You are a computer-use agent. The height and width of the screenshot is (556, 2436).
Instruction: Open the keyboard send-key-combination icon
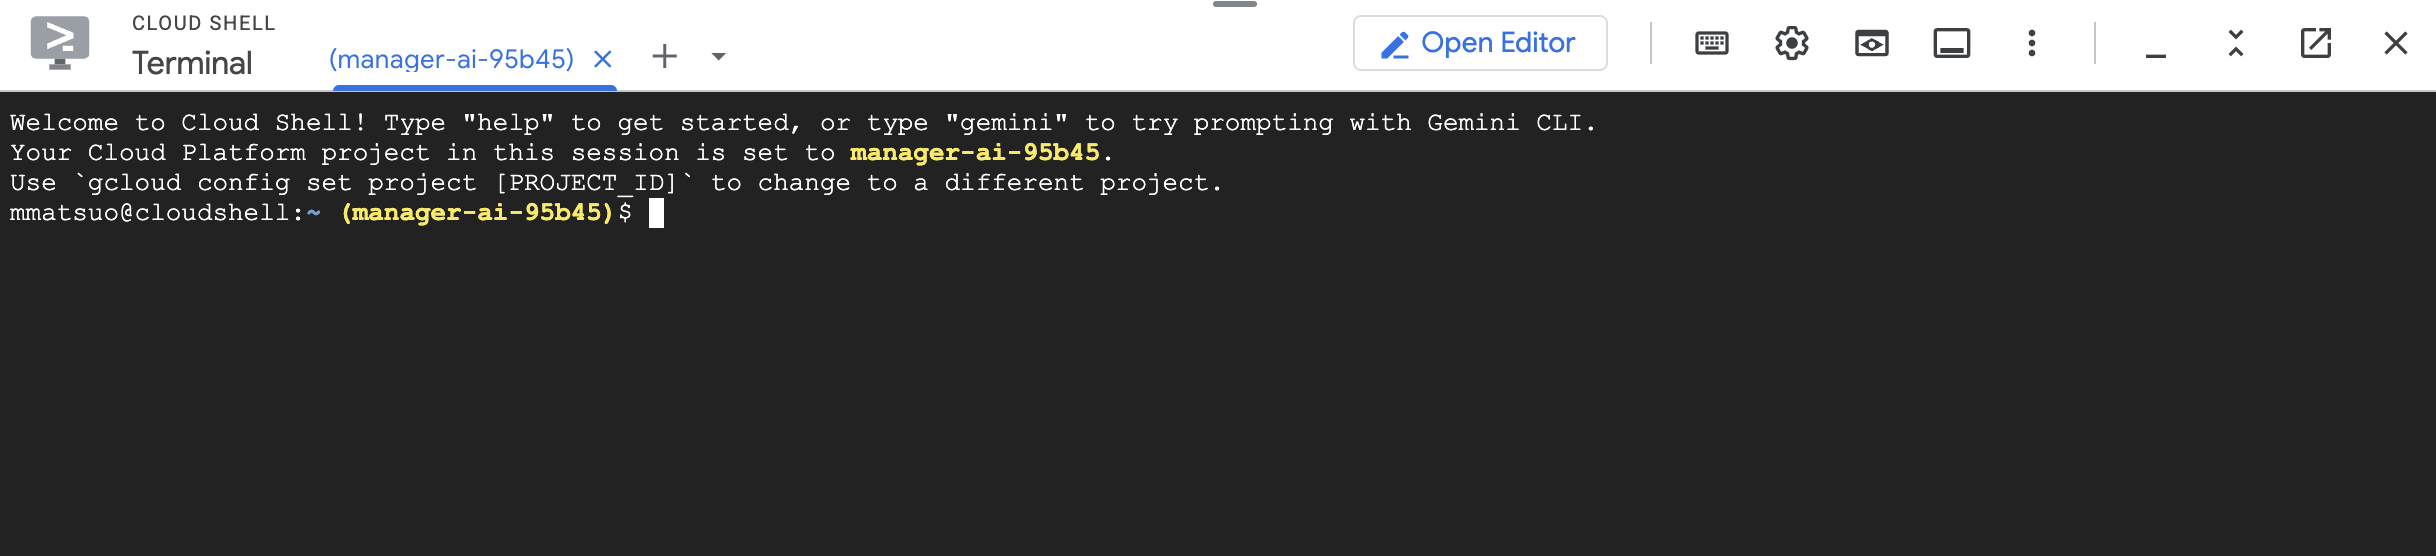1711,43
